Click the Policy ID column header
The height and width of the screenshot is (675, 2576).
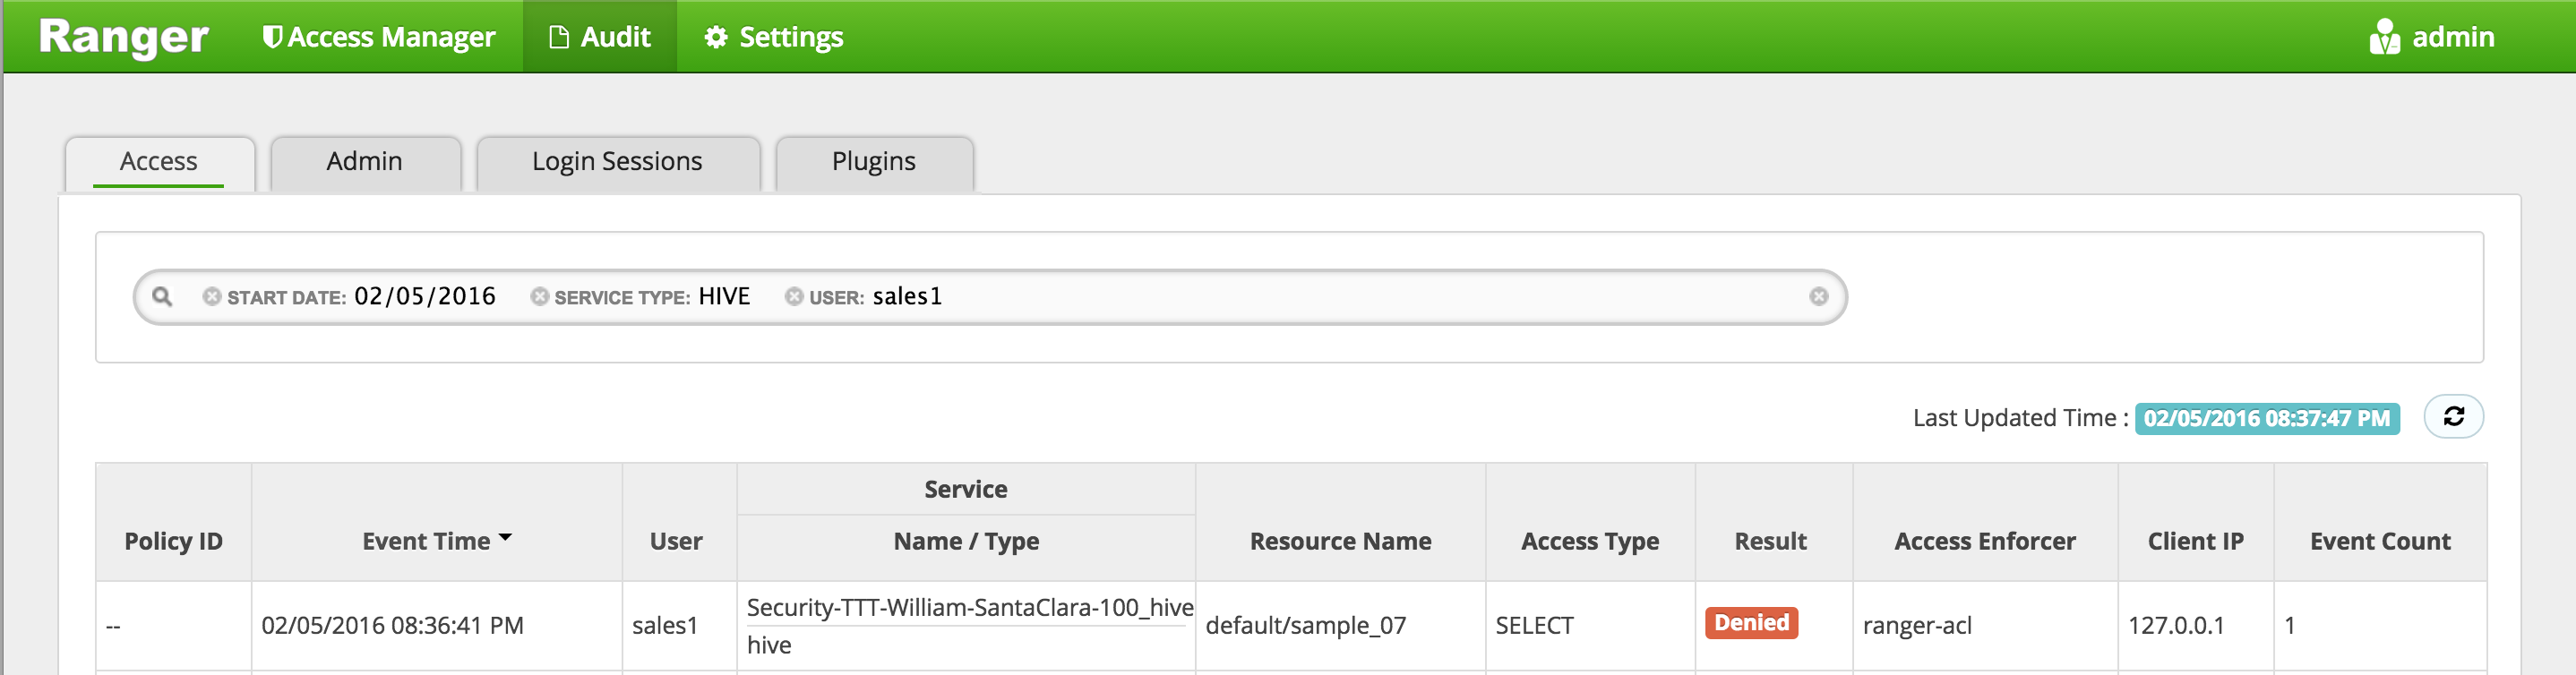174,541
